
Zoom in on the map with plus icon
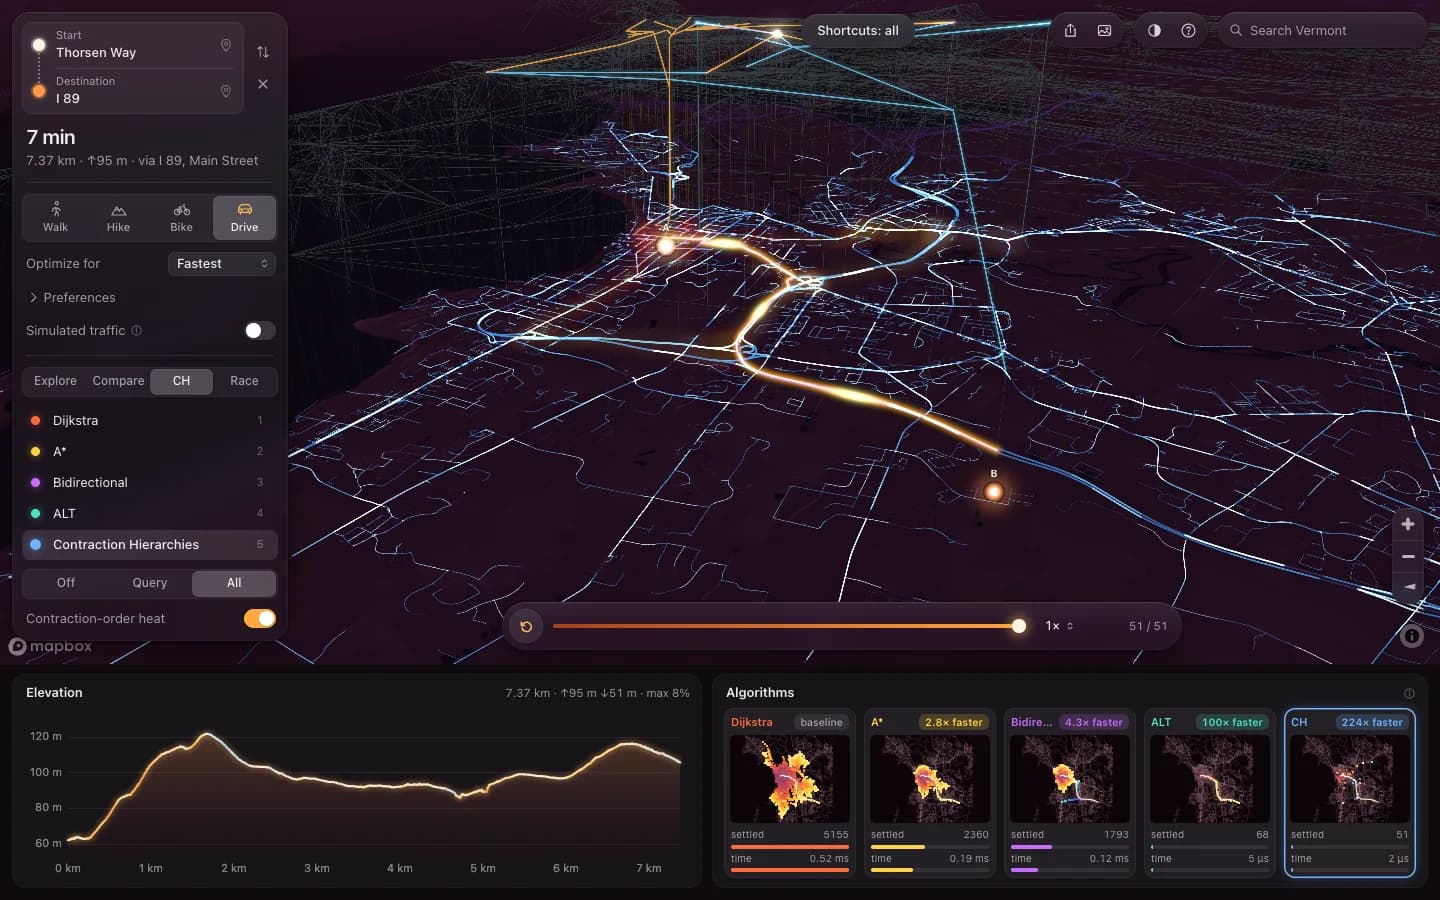1408,524
